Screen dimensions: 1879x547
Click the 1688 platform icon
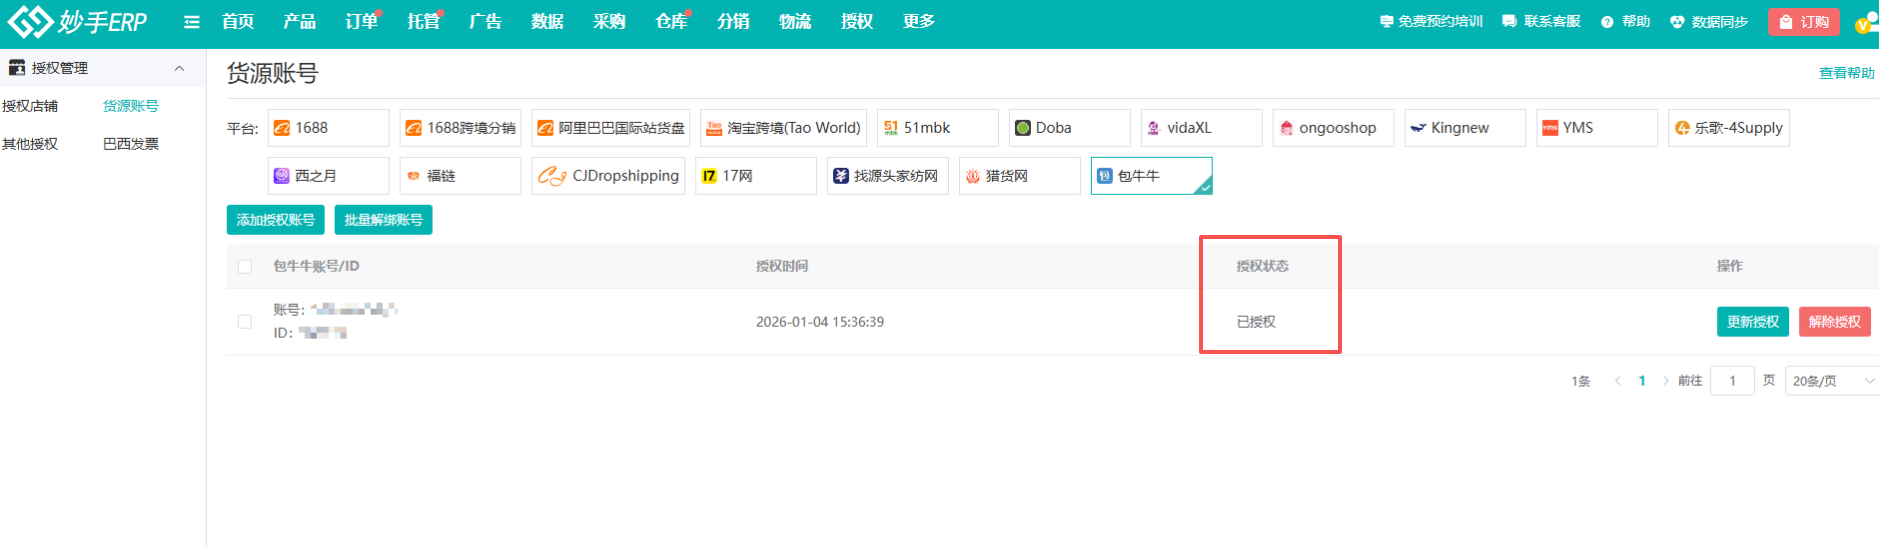283,128
